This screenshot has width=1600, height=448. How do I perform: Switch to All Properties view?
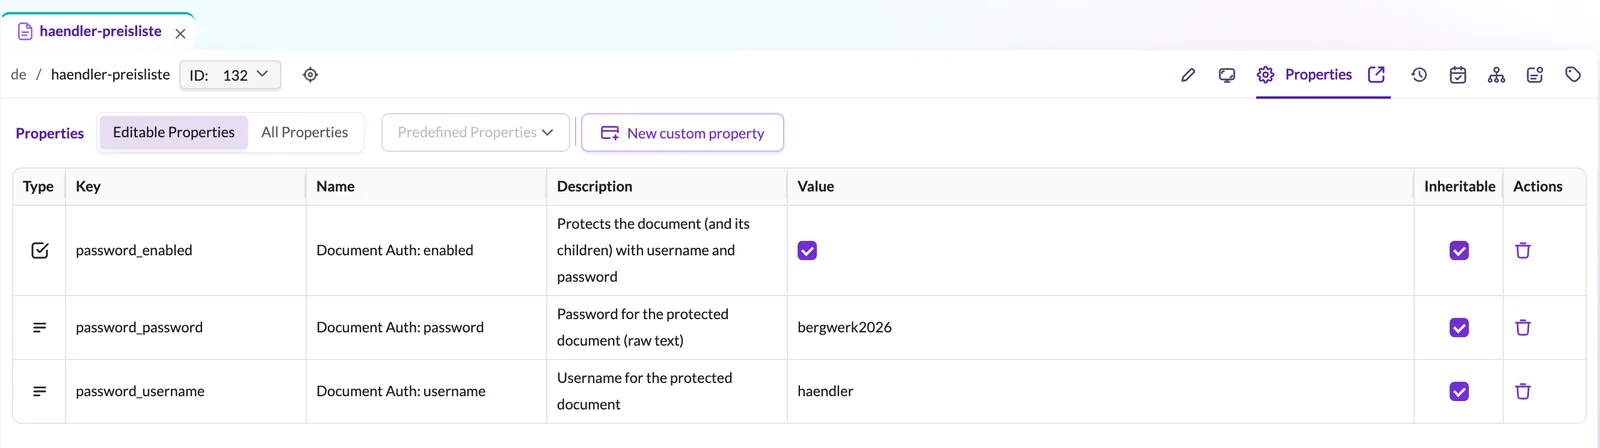305,132
